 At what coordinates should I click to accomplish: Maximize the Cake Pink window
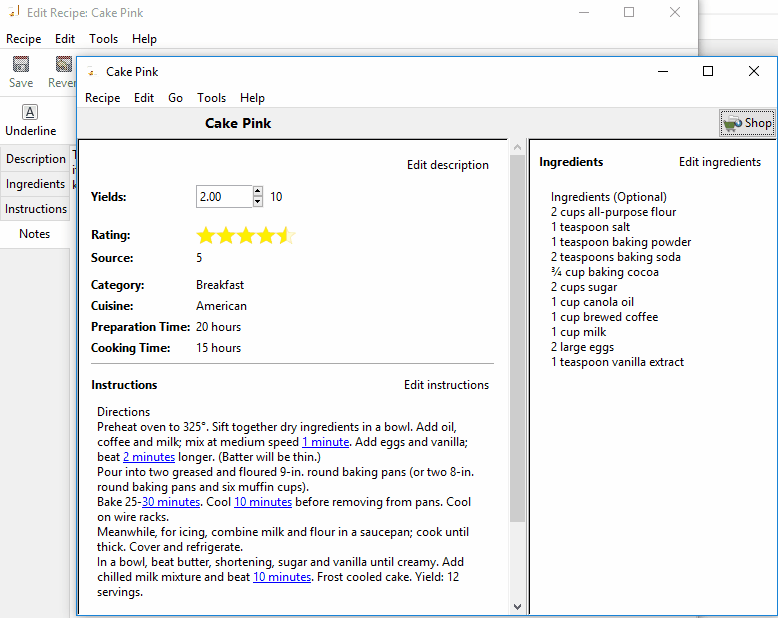(708, 71)
